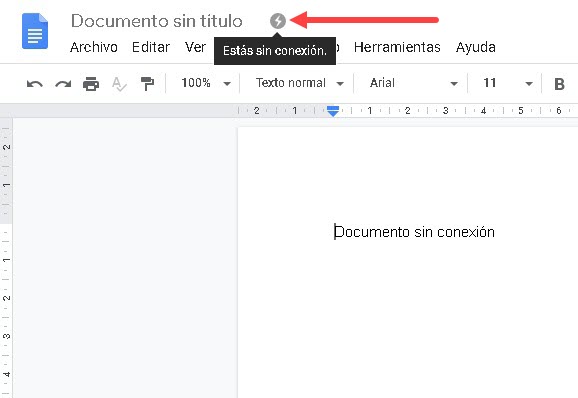
Task: Click the Print icon
Action: coord(91,84)
